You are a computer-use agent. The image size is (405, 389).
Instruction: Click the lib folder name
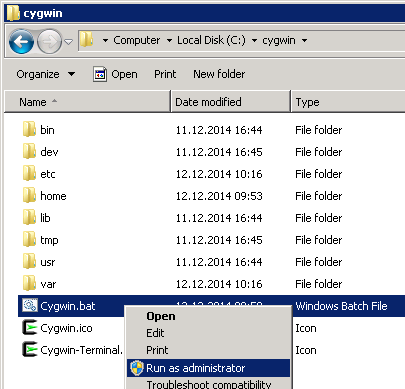point(45,218)
